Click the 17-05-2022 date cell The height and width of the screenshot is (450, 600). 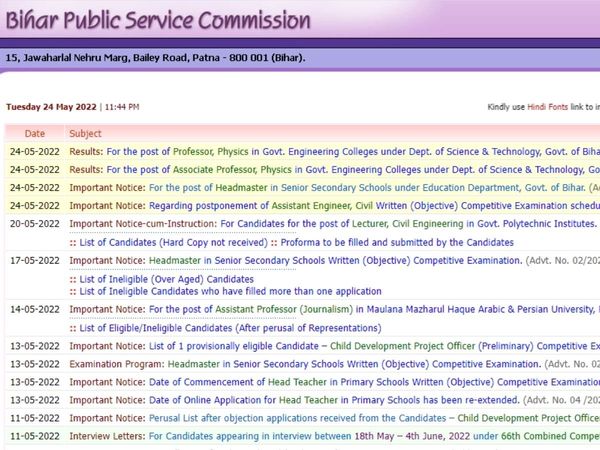click(x=35, y=261)
